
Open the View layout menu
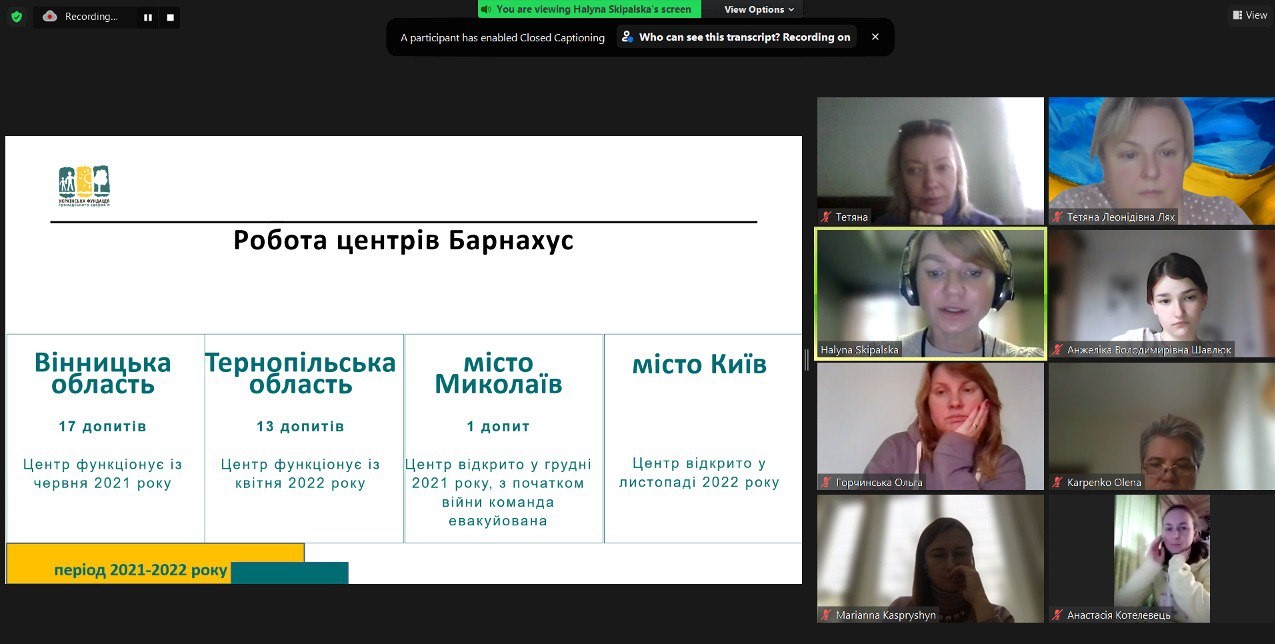pos(1250,15)
